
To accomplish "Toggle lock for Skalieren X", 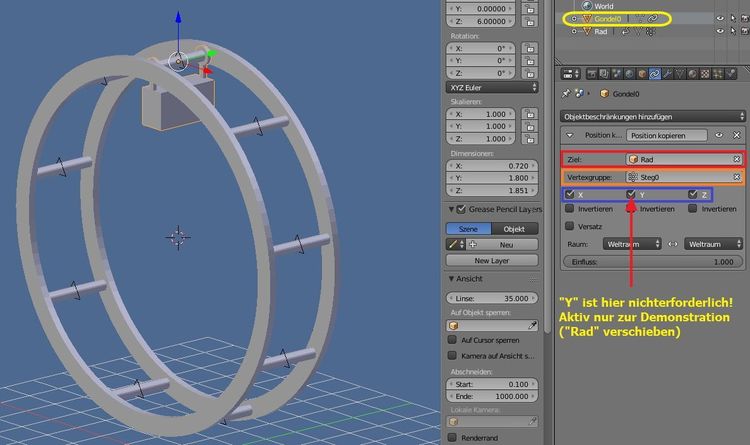I will click(529, 114).
